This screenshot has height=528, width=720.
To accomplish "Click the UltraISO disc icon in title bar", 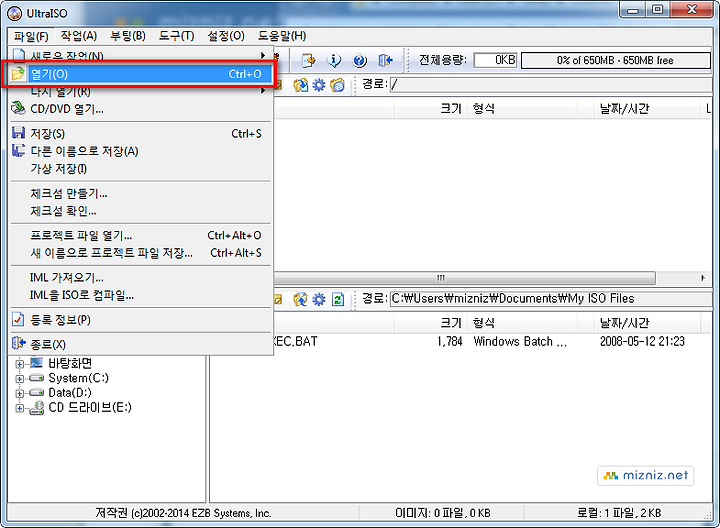I will [x=15, y=13].
